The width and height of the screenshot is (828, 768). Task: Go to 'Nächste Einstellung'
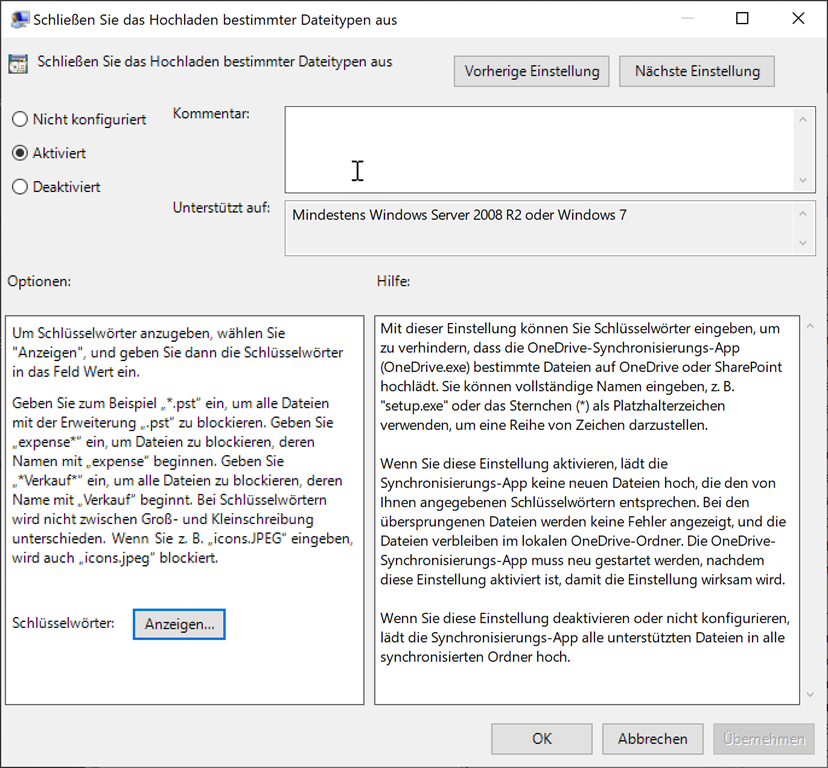tap(697, 71)
